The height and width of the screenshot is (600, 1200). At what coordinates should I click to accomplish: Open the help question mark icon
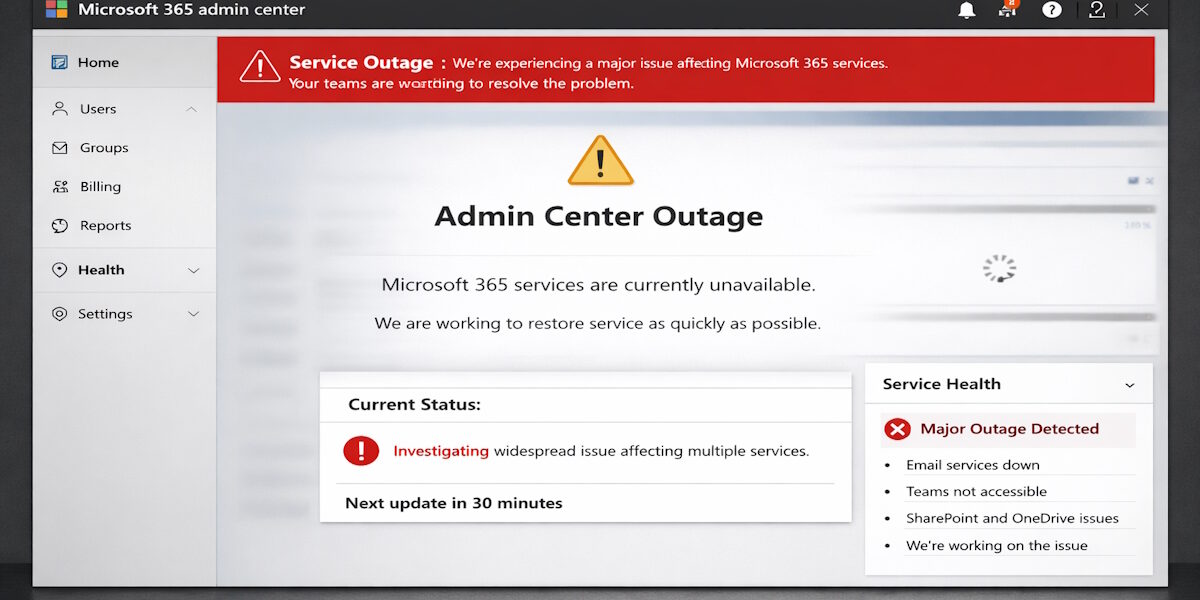(1051, 10)
